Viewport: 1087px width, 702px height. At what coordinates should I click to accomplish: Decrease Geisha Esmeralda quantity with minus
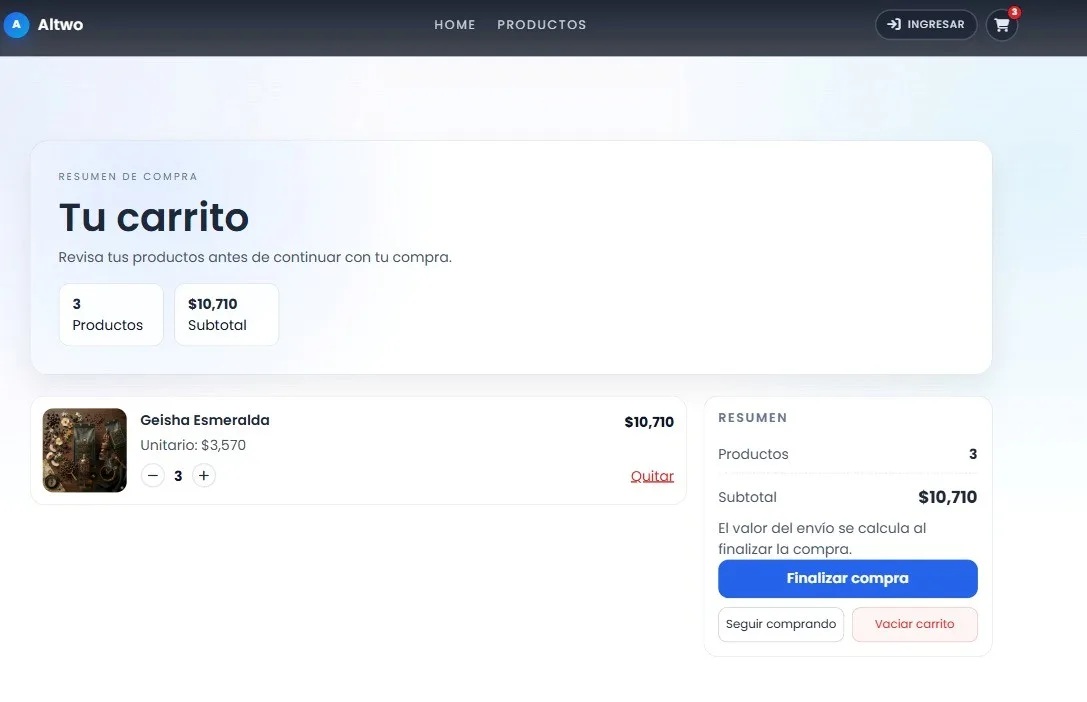(153, 475)
